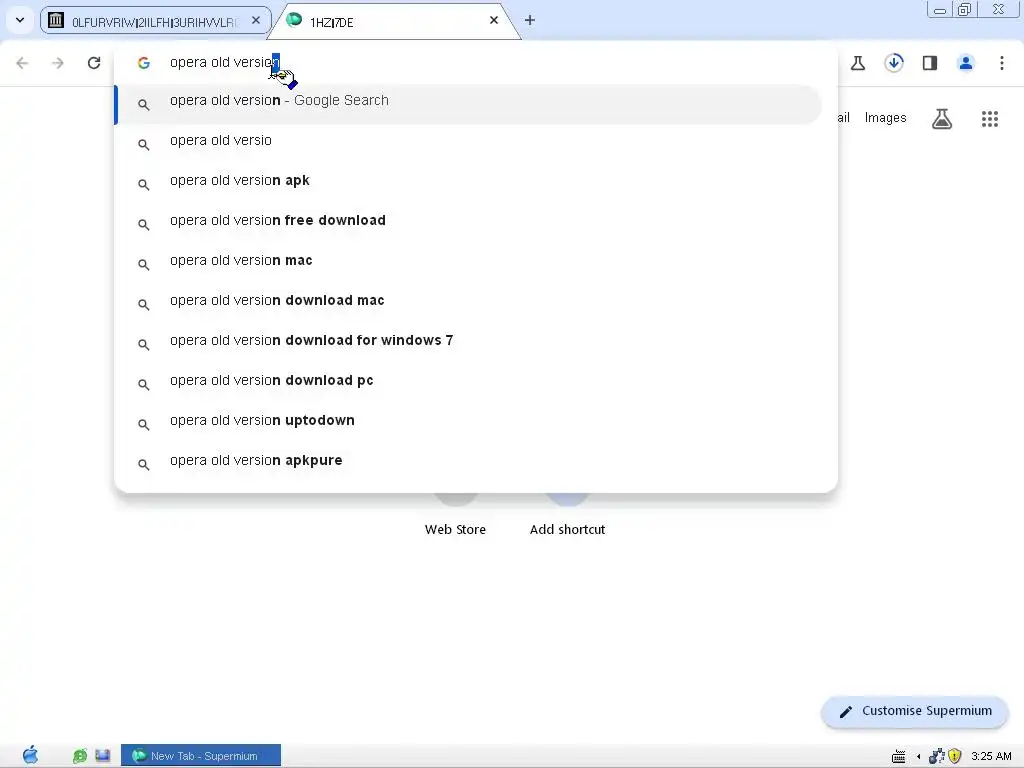Click the security shield tray icon
This screenshot has height=768, width=1024.
[955, 756]
